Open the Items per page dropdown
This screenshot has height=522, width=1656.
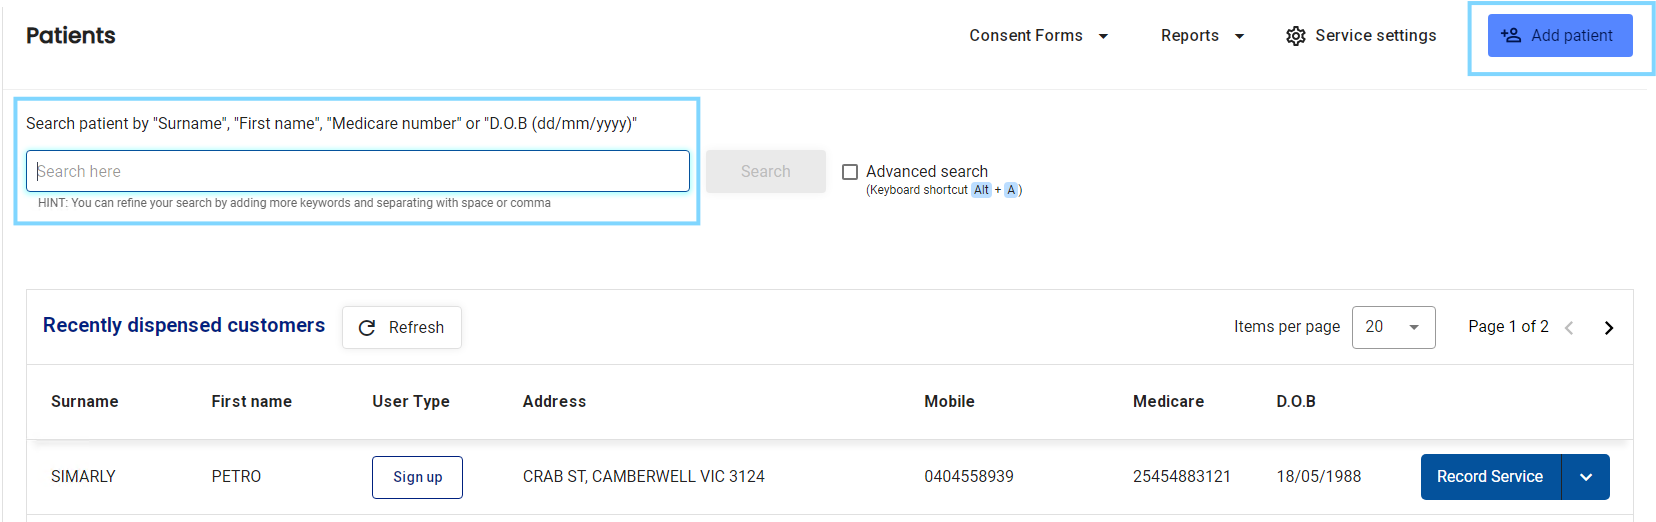[x=1393, y=327]
